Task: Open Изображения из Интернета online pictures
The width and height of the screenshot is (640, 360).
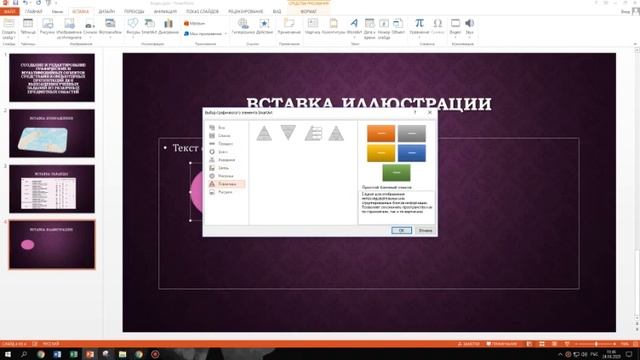Action: [x=69, y=24]
